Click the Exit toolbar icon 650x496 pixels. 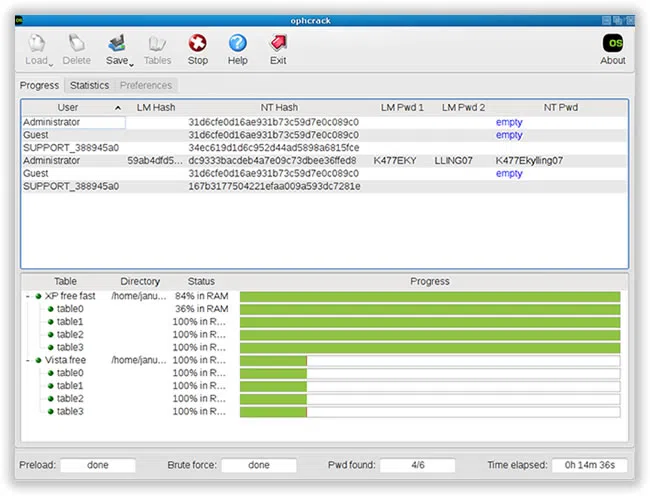pyautogui.click(x=278, y=44)
